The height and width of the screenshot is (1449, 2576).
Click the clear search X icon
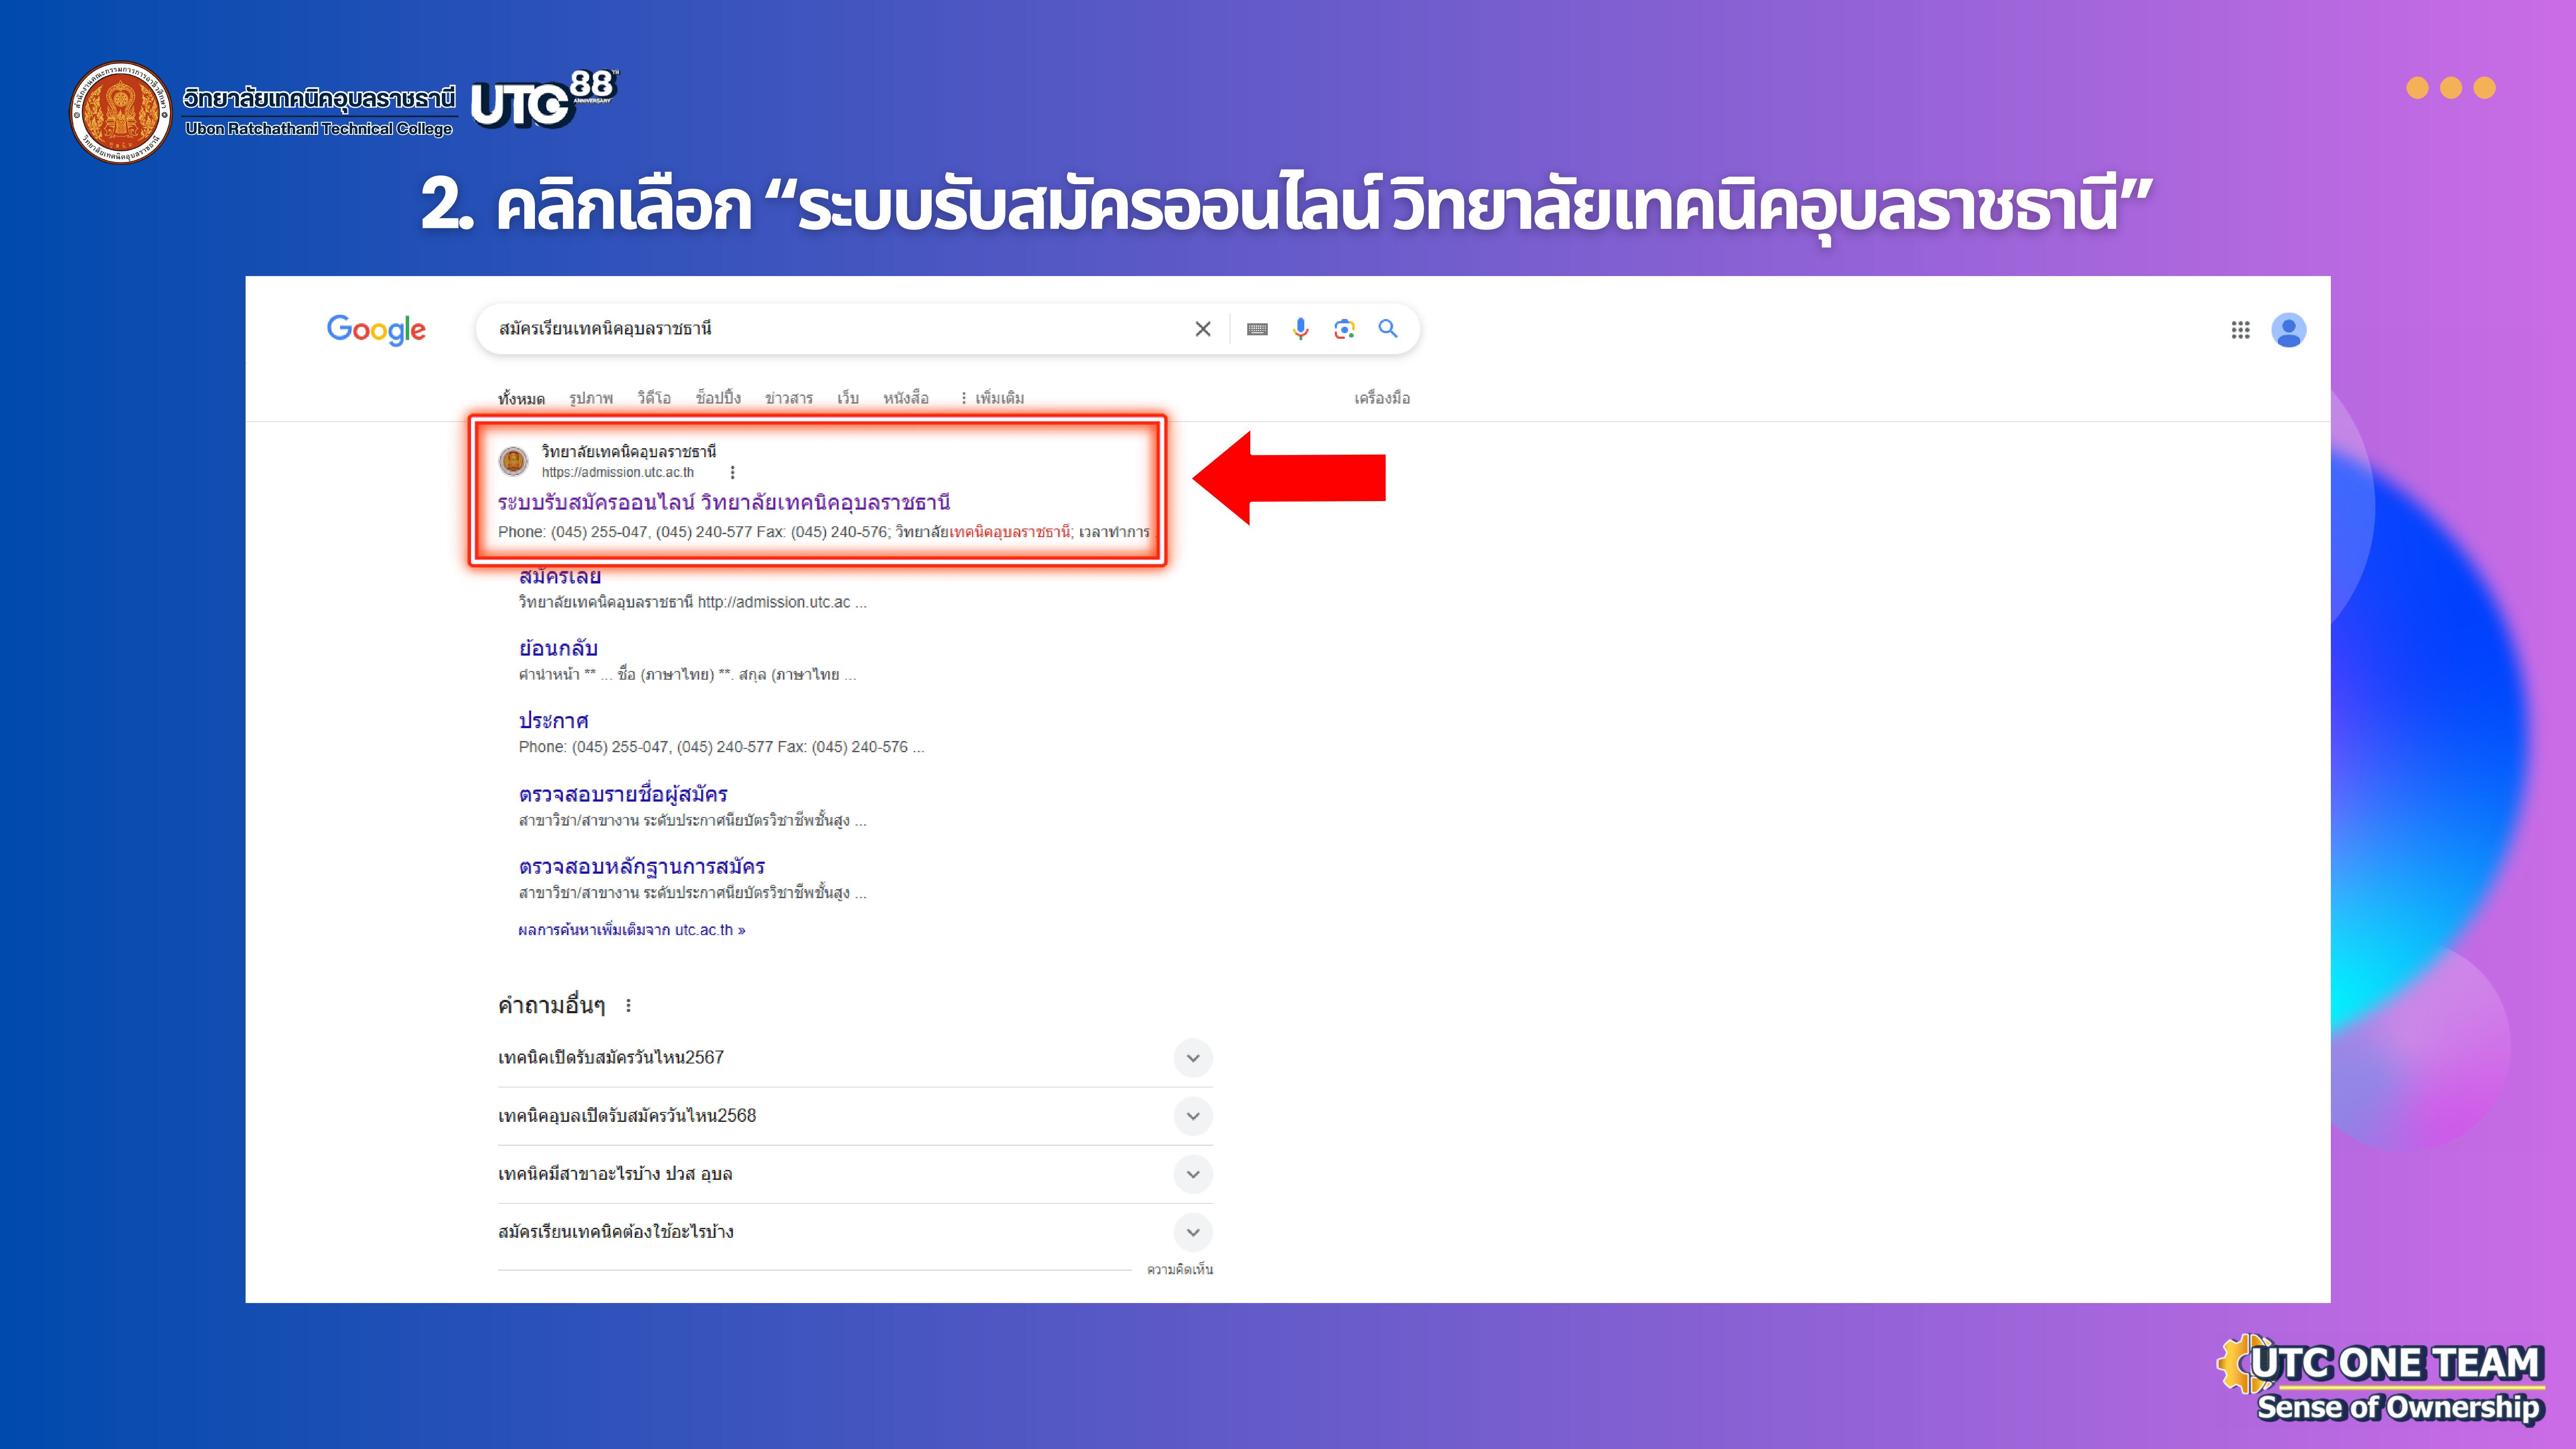pyautogui.click(x=1203, y=329)
